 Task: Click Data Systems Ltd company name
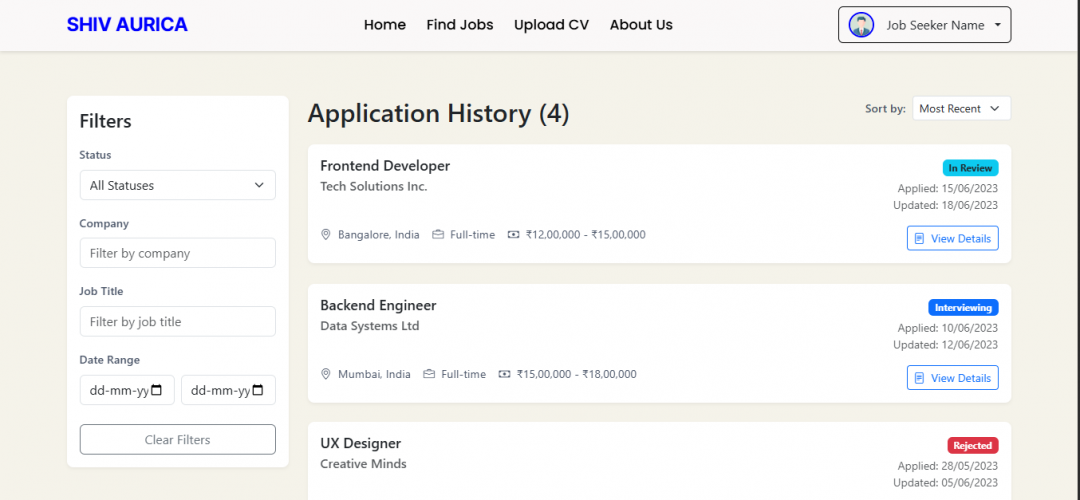370,326
